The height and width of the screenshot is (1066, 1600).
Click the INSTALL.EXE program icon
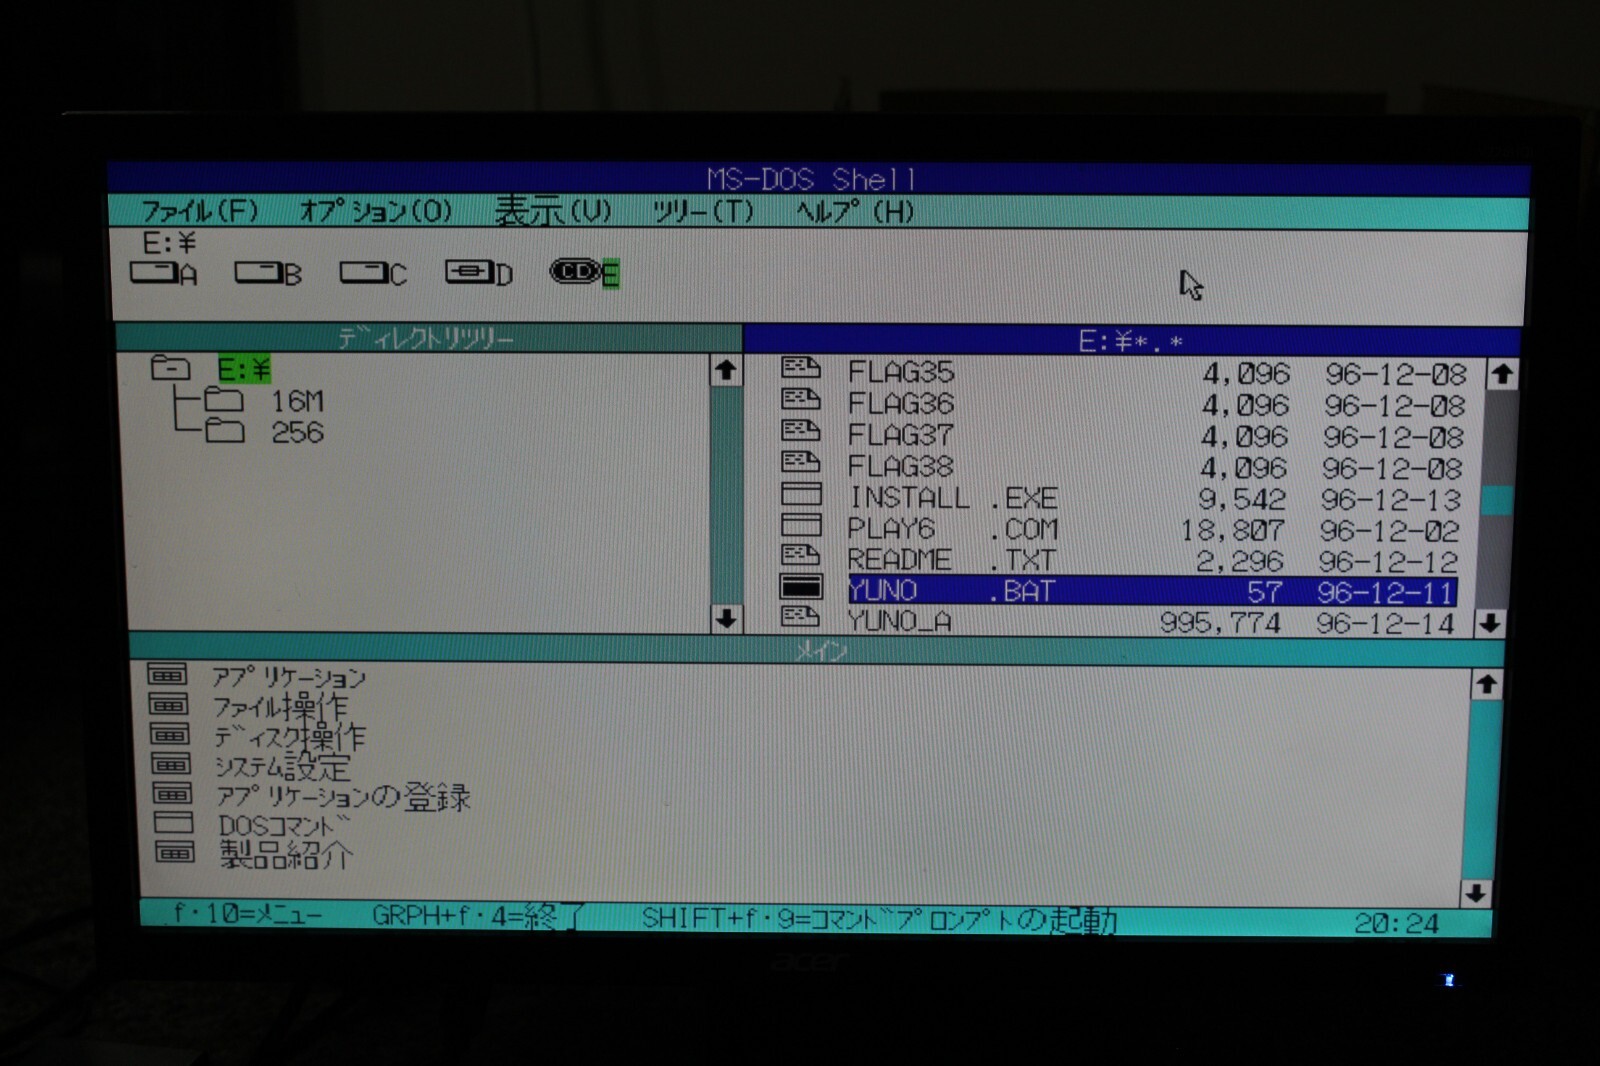click(801, 494)
